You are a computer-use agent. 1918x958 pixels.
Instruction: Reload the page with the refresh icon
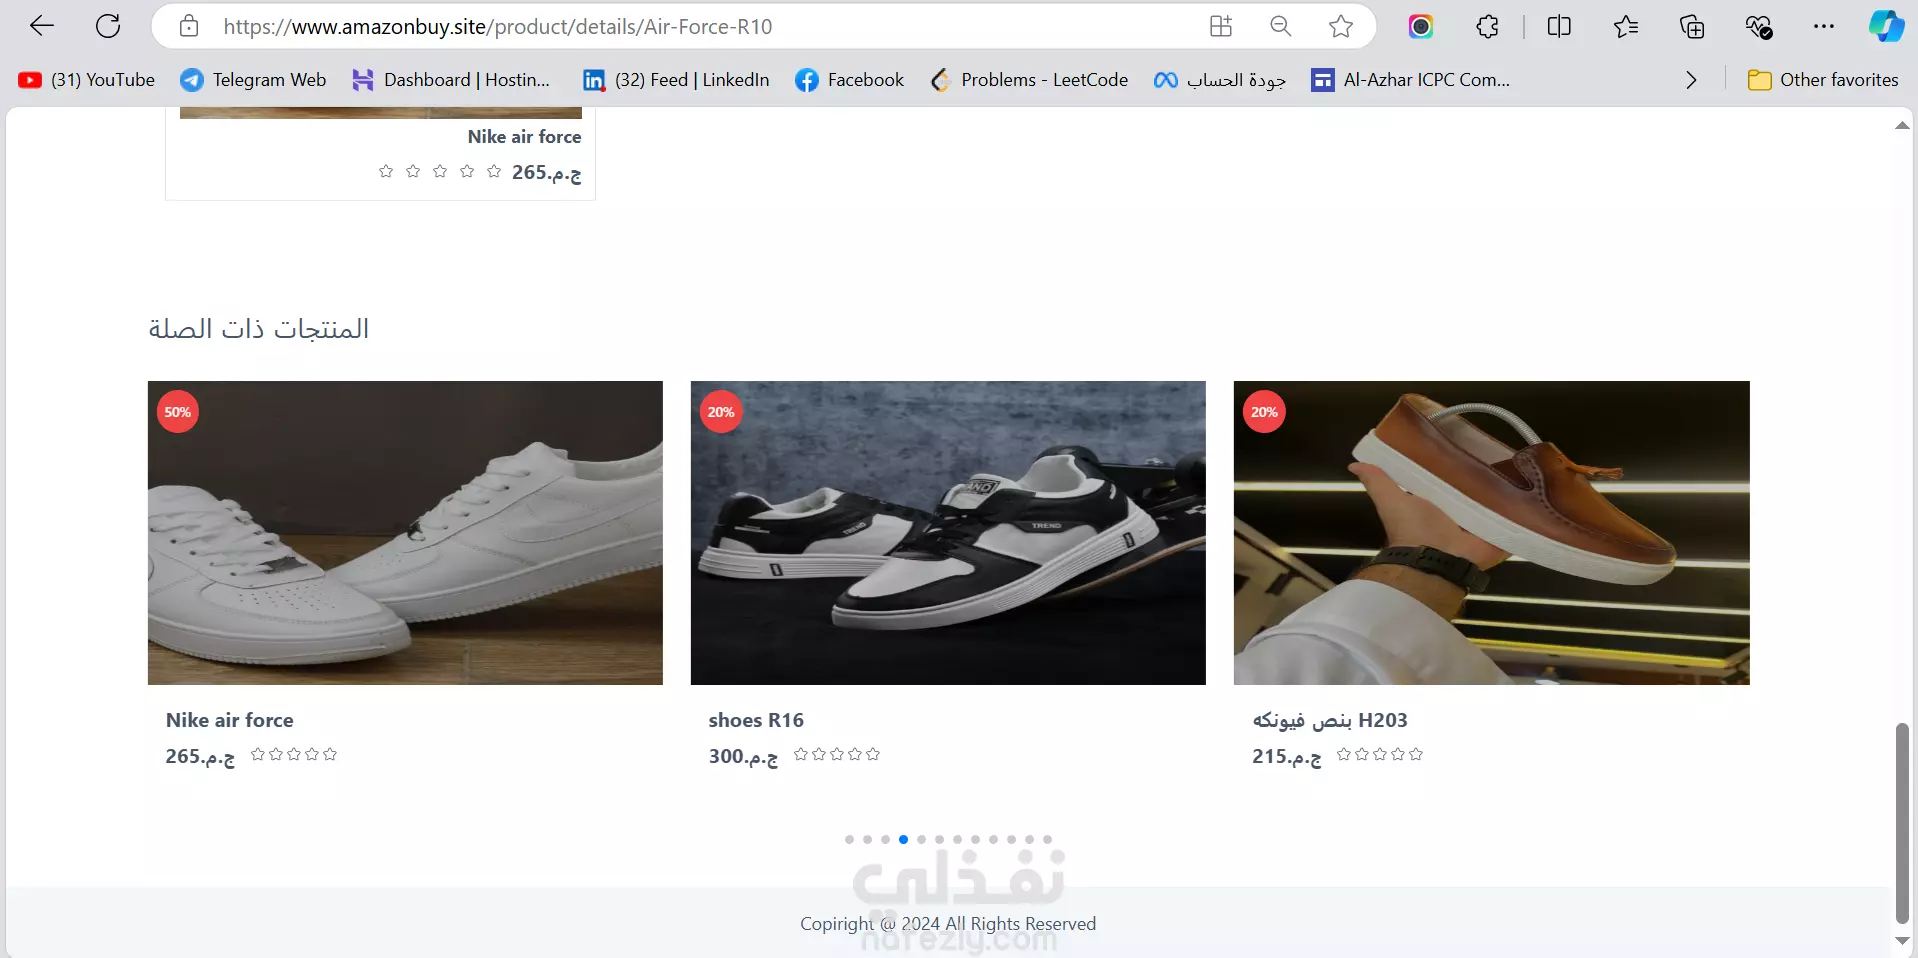click(108, 26)
